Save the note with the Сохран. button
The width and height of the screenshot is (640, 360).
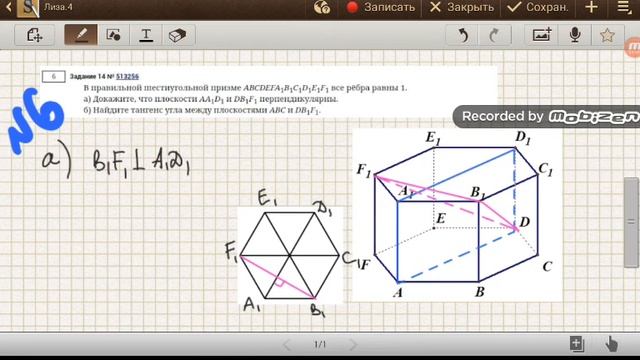537,7
